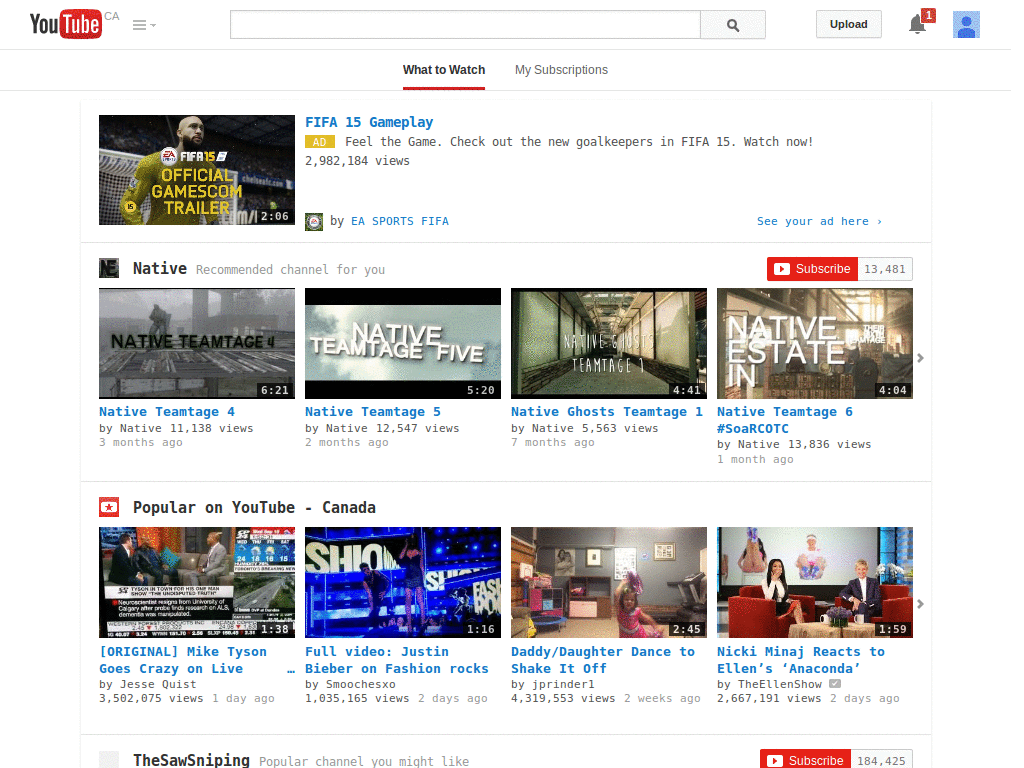Open the FIFA 15 Gameplay title link
Viewport: 1024px width, 768px height.
pos(369,122)
